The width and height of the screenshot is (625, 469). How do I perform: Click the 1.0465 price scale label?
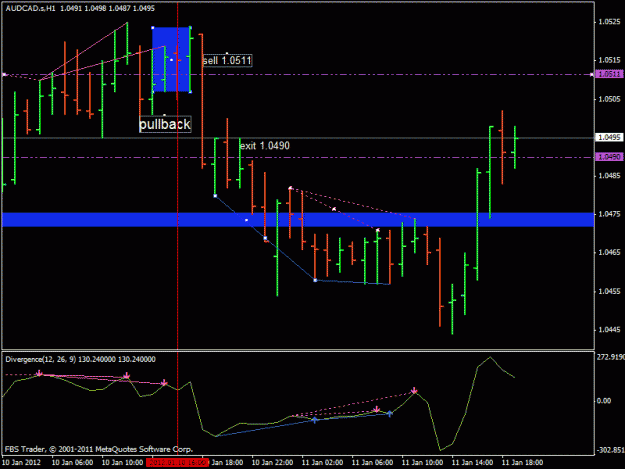[609, 253]
